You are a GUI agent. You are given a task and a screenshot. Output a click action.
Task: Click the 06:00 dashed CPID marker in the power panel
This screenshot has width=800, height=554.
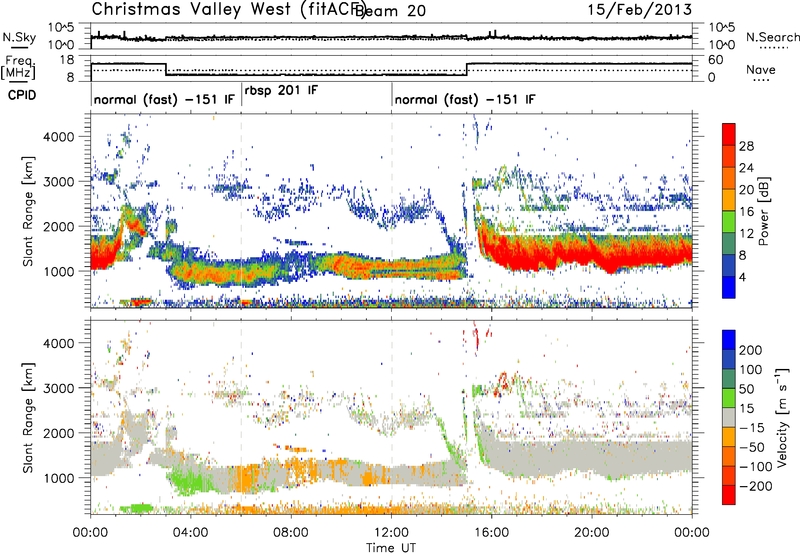coord(241,211)
